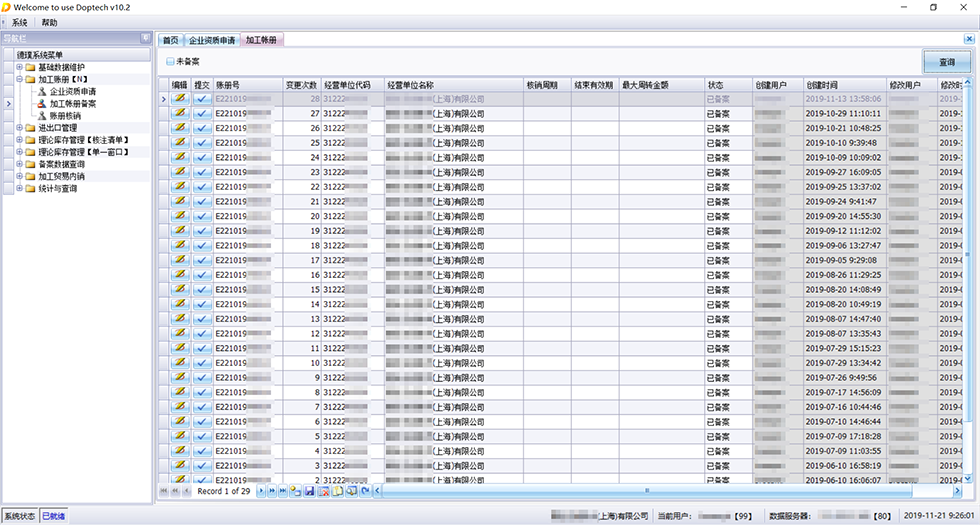Screen dimensions: 980x525
Task: Collapse the 加工账册【N】 tree node
Action: pos(18,79)
